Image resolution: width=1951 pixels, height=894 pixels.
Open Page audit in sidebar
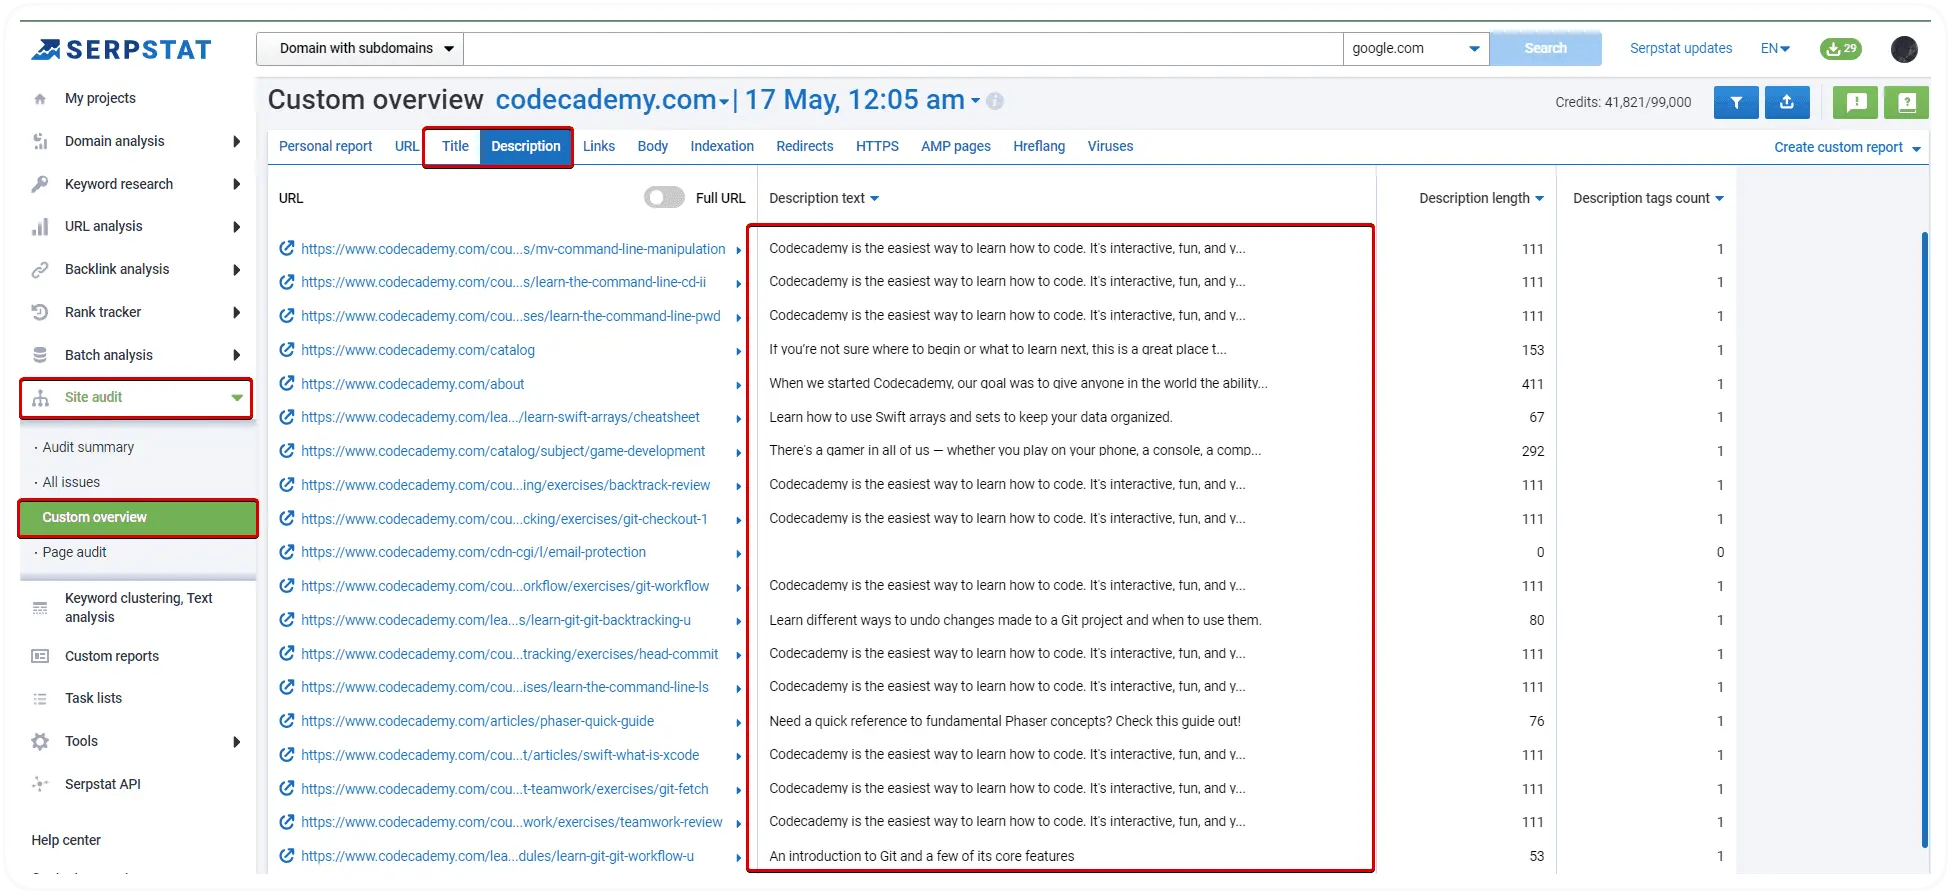[74, 552]
